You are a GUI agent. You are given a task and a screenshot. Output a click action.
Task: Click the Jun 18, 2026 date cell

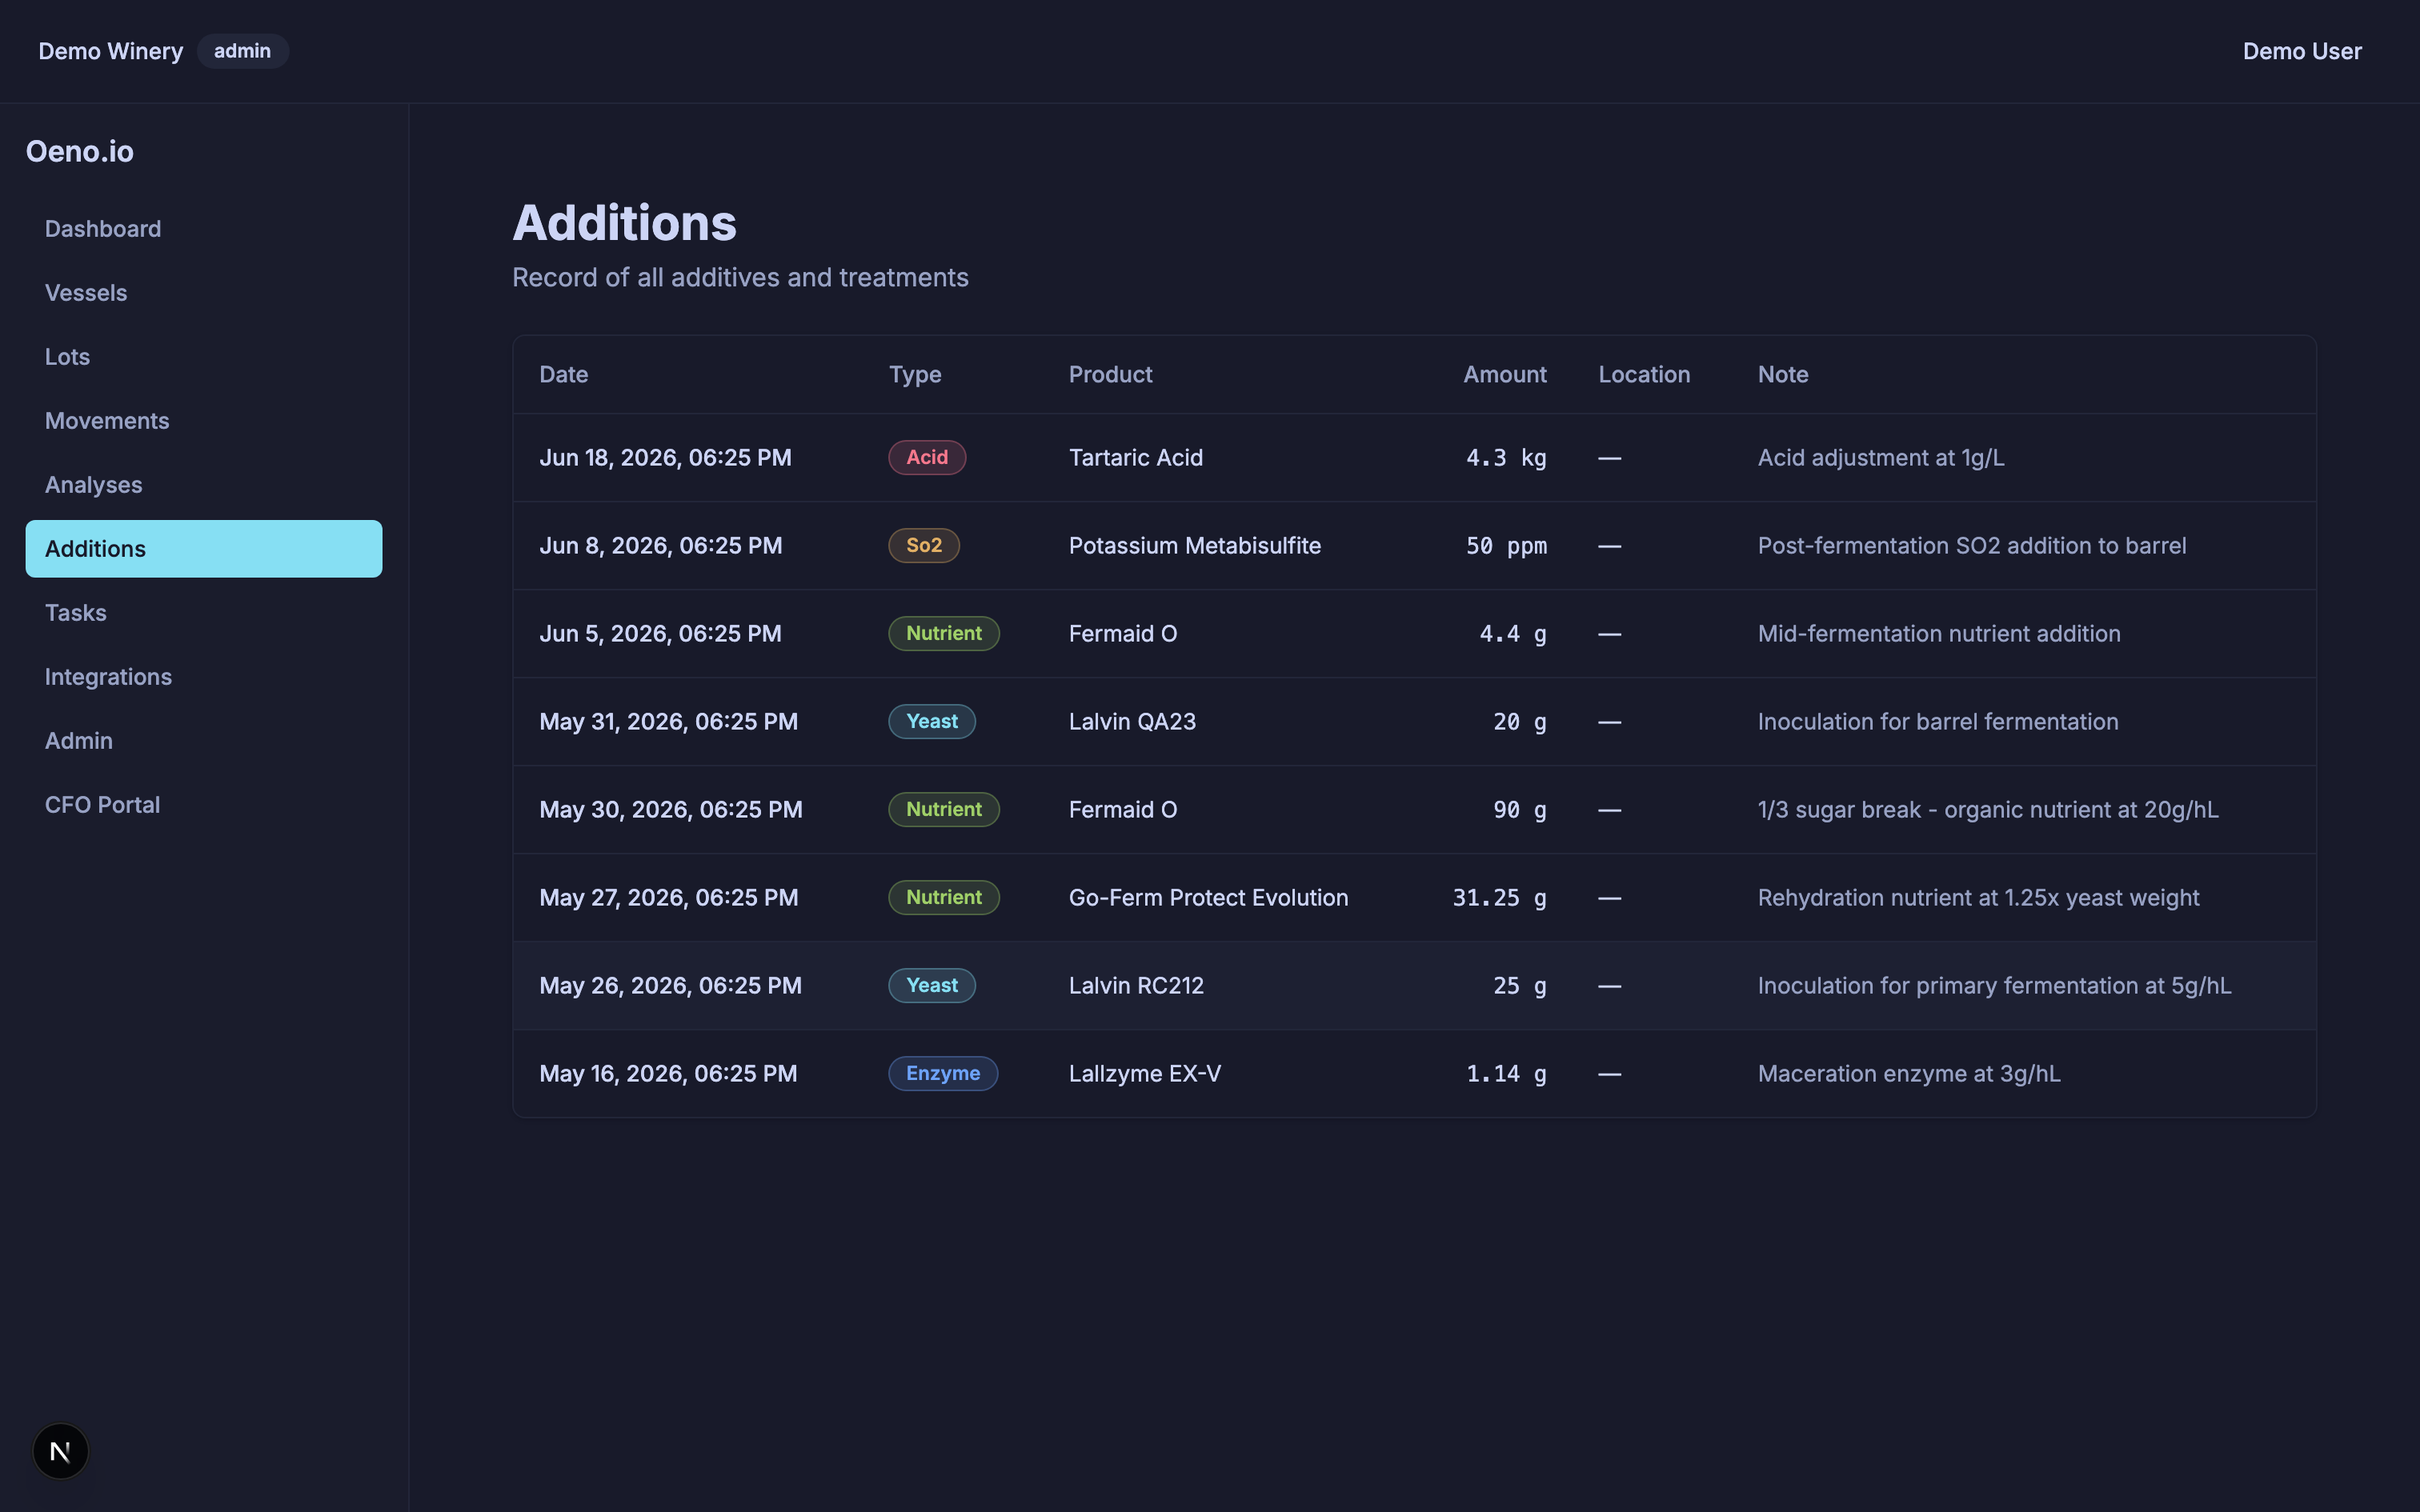[665, 457]
